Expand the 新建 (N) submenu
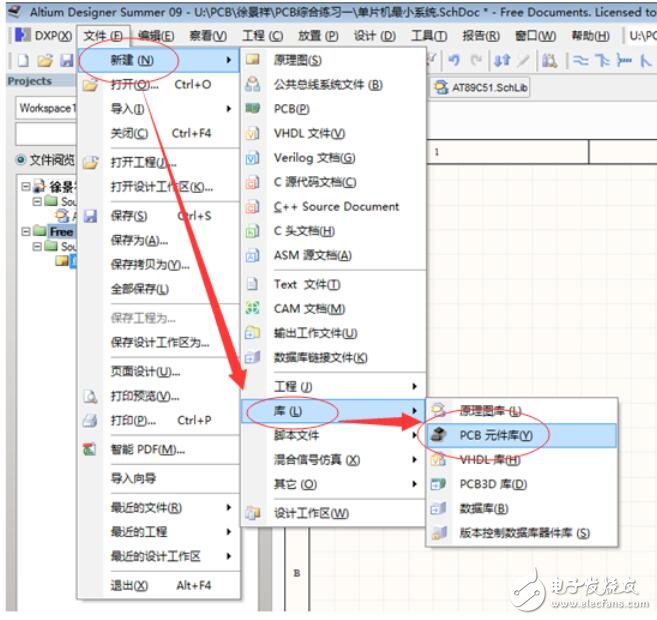657x620 pixels. 159,60
